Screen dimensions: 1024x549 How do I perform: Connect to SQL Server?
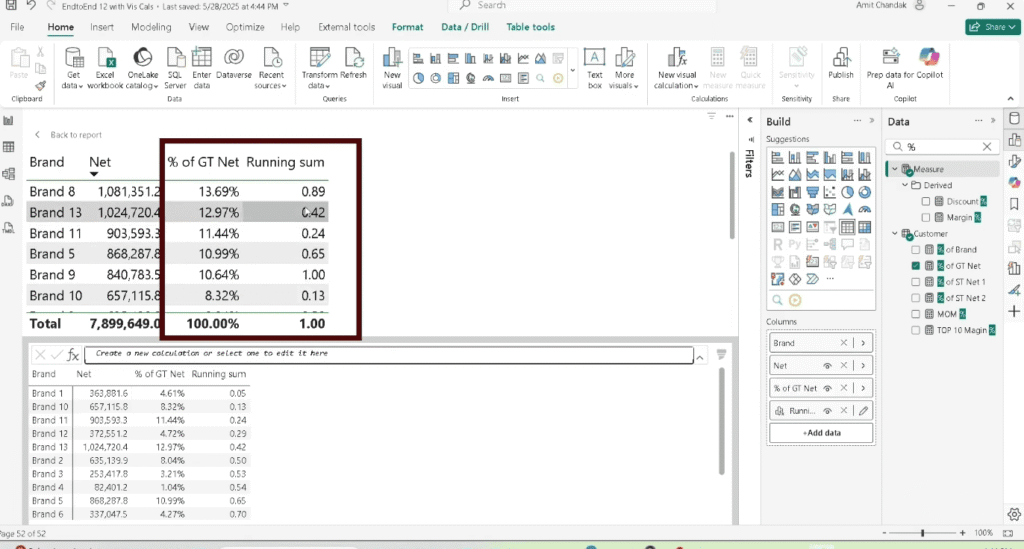point(175,68)
